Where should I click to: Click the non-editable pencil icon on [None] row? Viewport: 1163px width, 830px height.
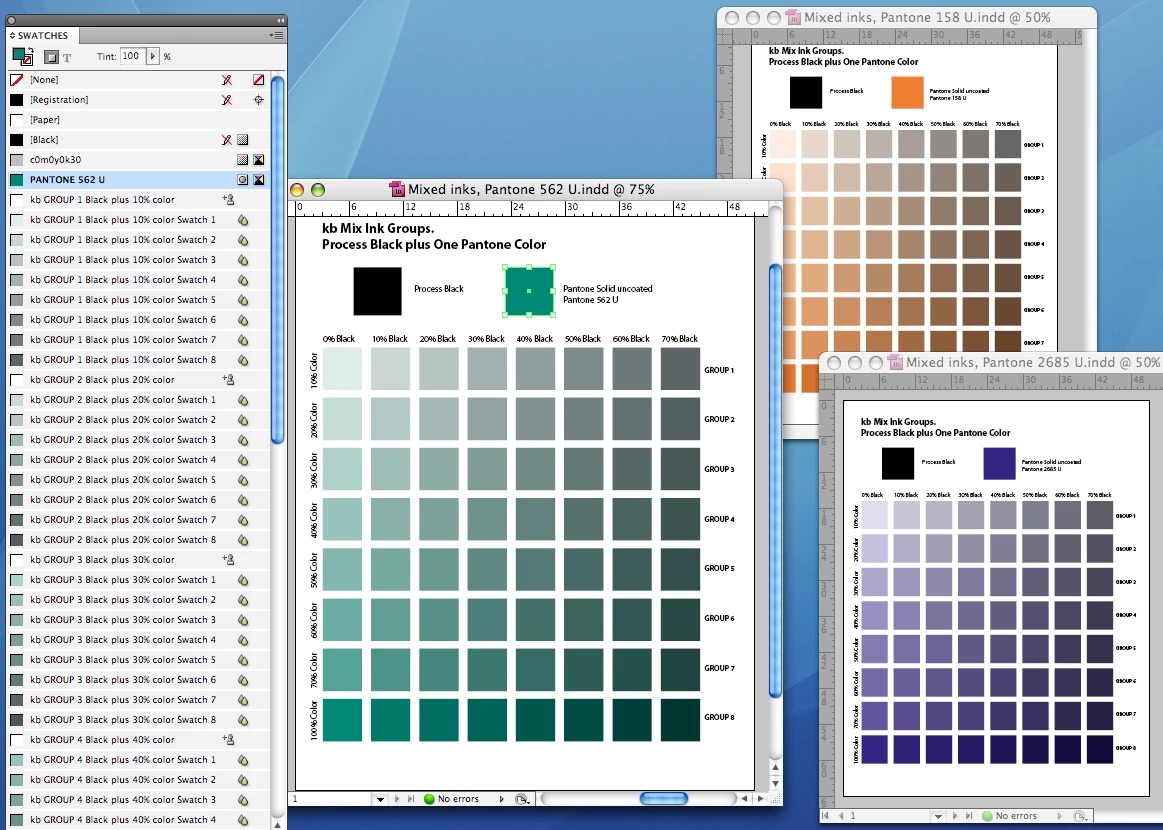(x=227, y=79)
